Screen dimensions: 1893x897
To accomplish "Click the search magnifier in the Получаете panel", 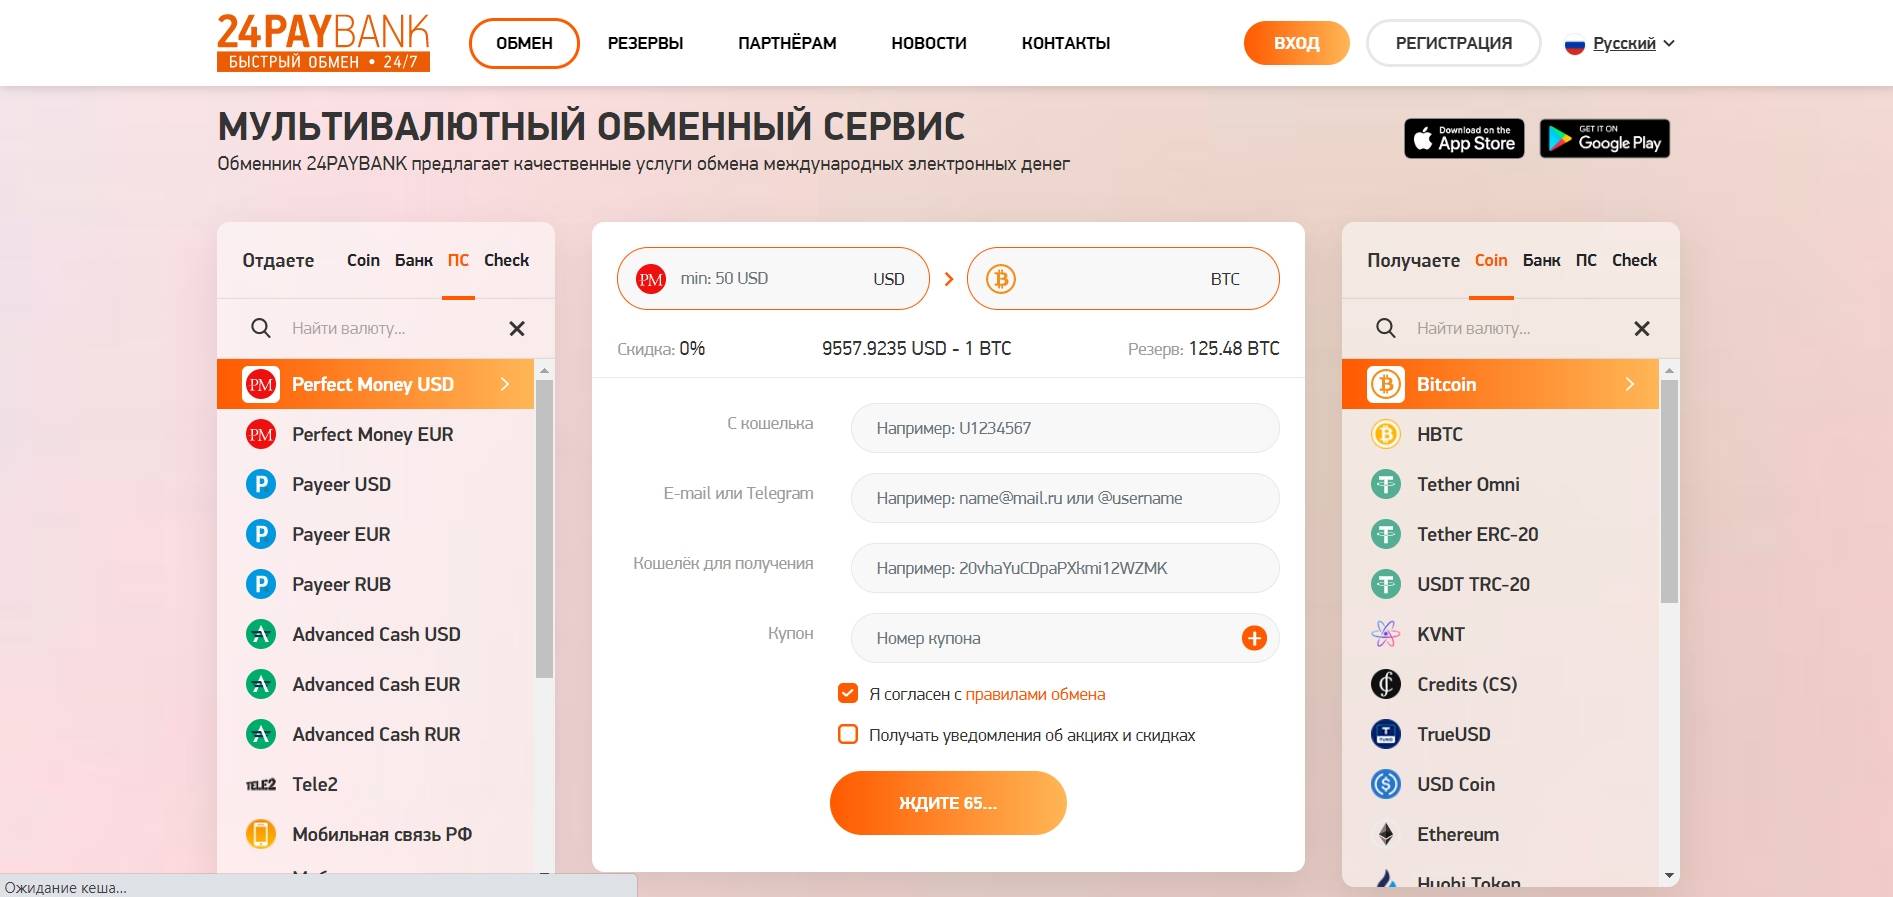I will click(1386, 328).
